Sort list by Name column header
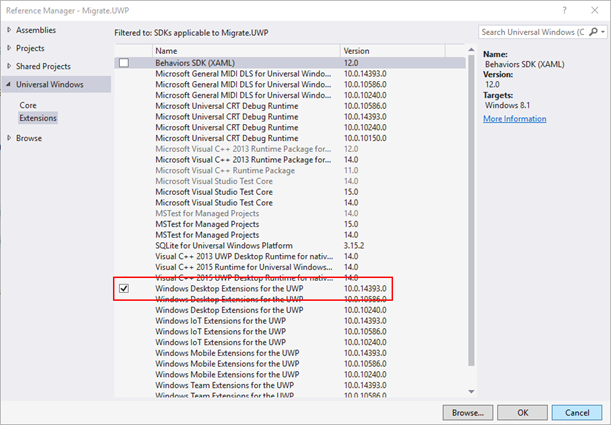Screen dimensions: 611x425 246,51
